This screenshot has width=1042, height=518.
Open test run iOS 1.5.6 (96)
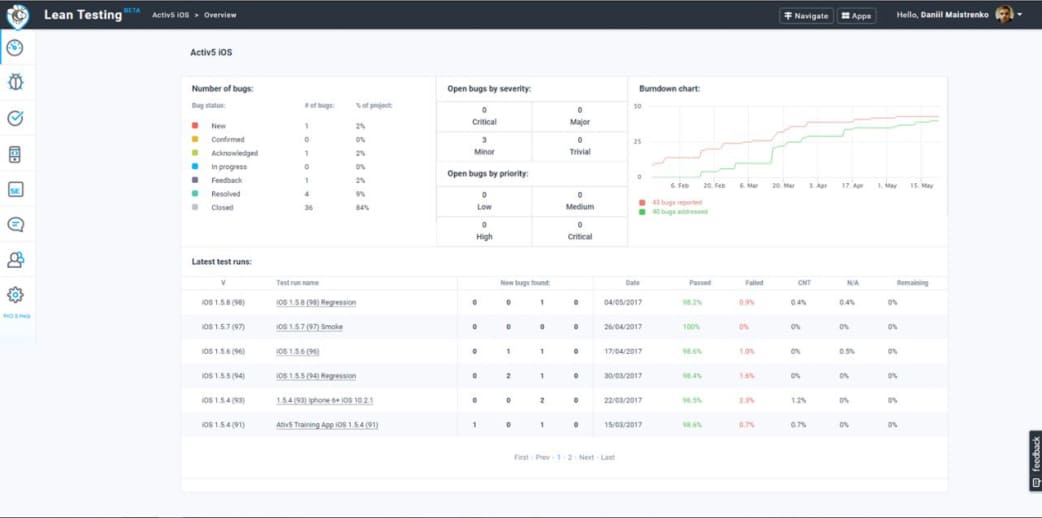pos(298,351)
